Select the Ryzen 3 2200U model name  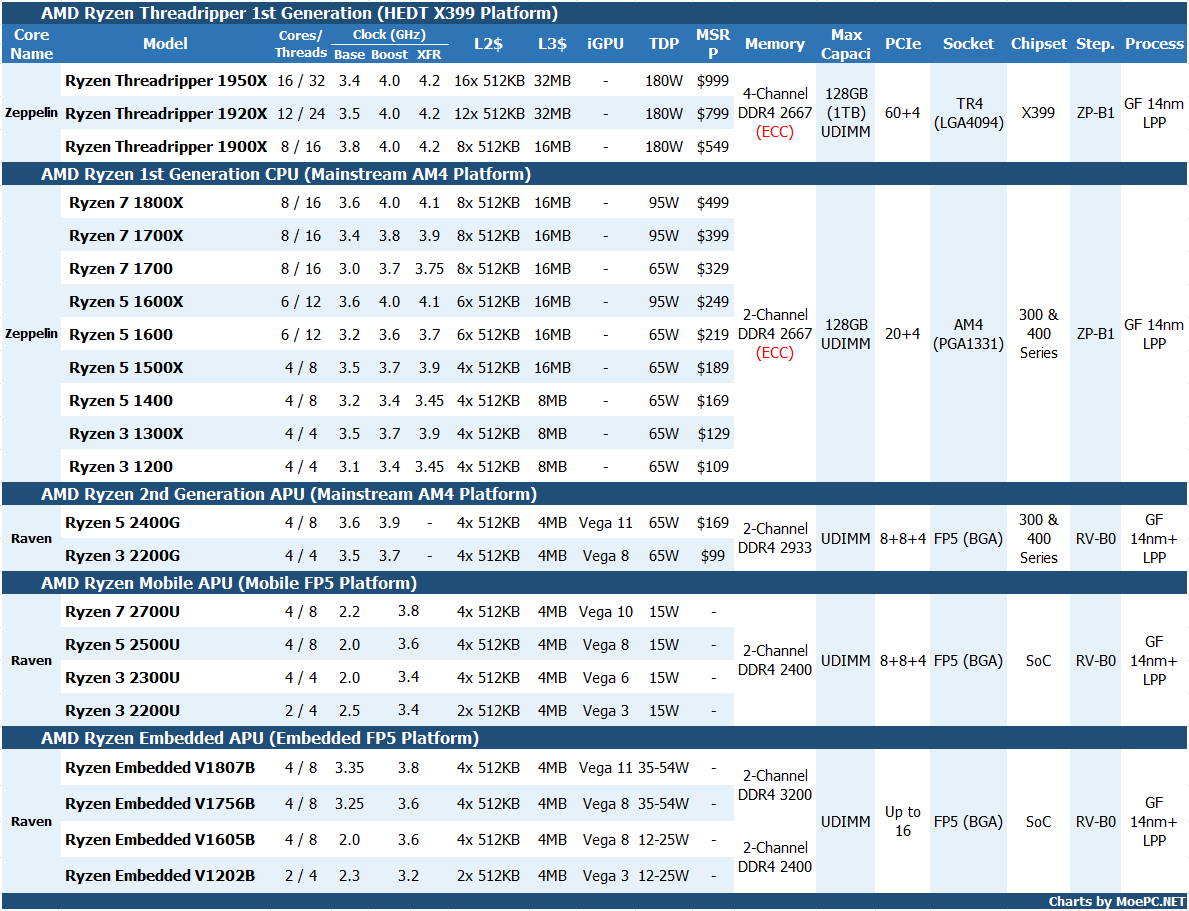tap(122, 711)
